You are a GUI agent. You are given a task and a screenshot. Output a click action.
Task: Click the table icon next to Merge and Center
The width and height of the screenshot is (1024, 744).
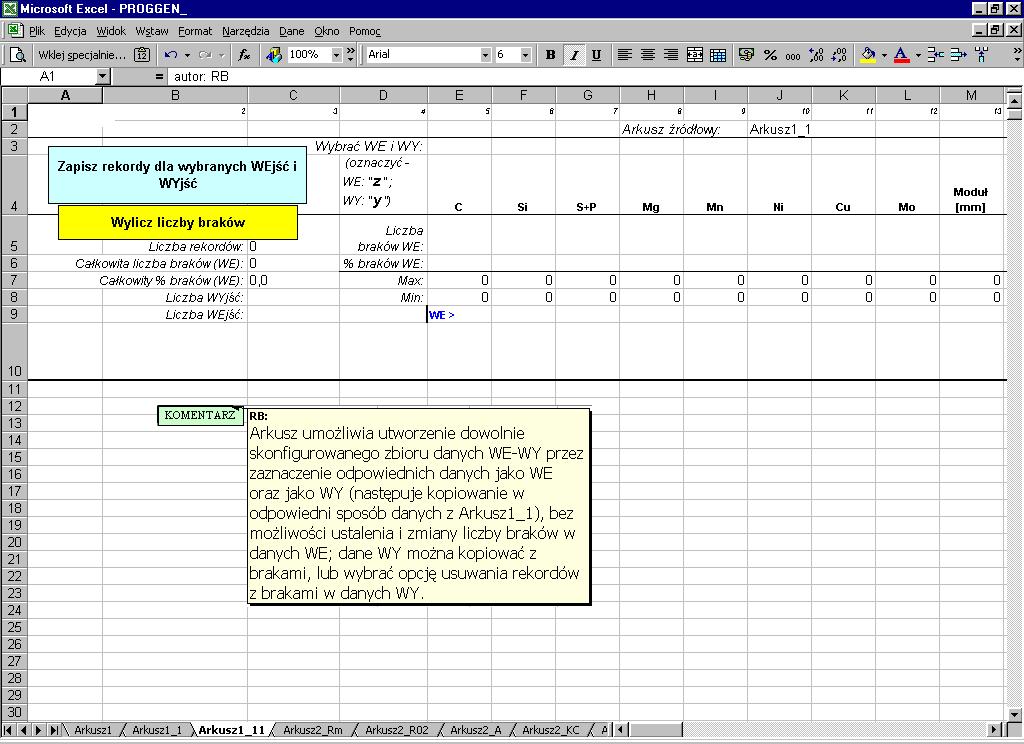[718, 55]
